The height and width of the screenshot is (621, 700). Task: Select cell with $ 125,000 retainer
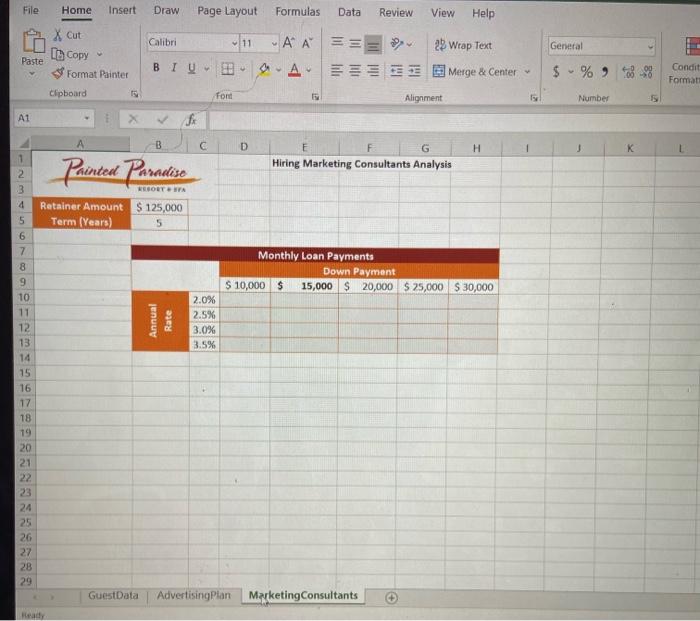[159, 207]
